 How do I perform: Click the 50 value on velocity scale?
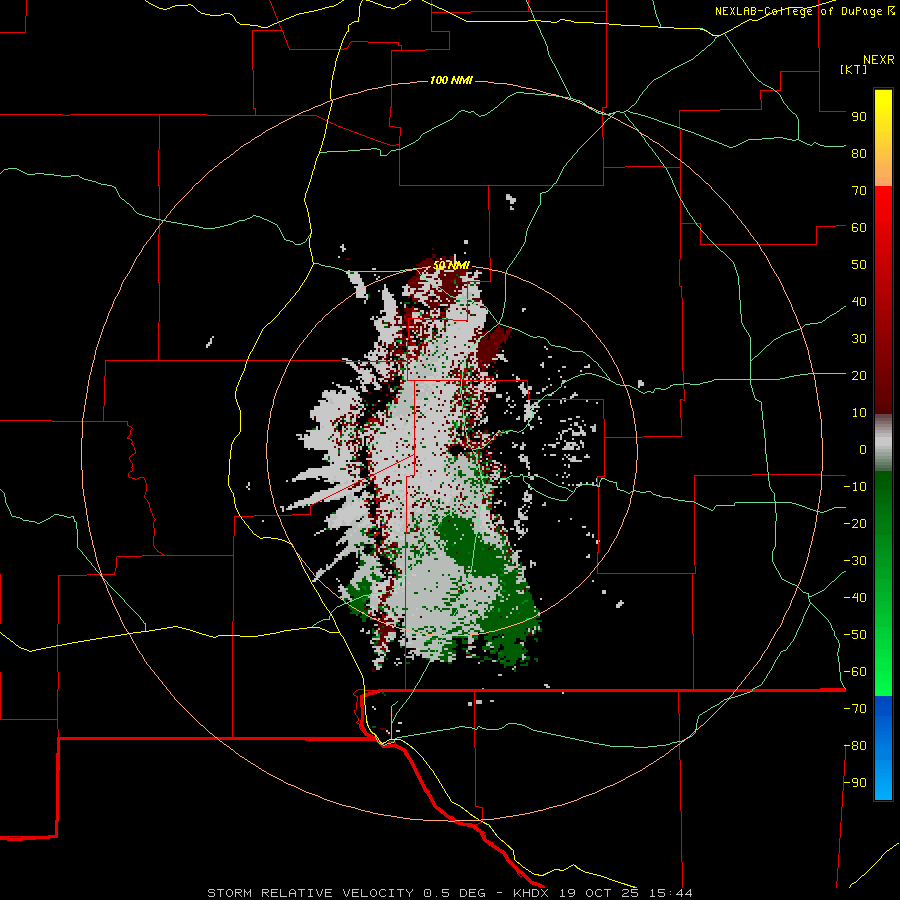click(x=859, y=265)
